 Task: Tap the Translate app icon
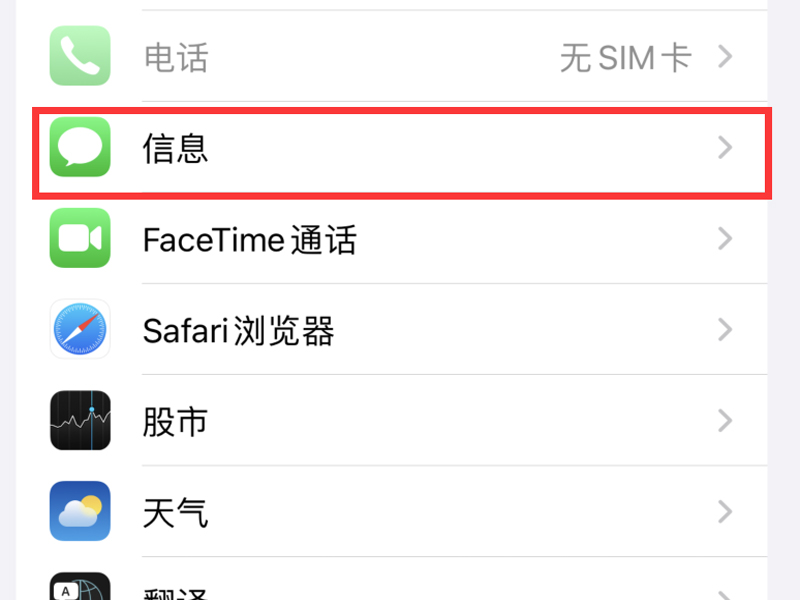coord(80,588)
